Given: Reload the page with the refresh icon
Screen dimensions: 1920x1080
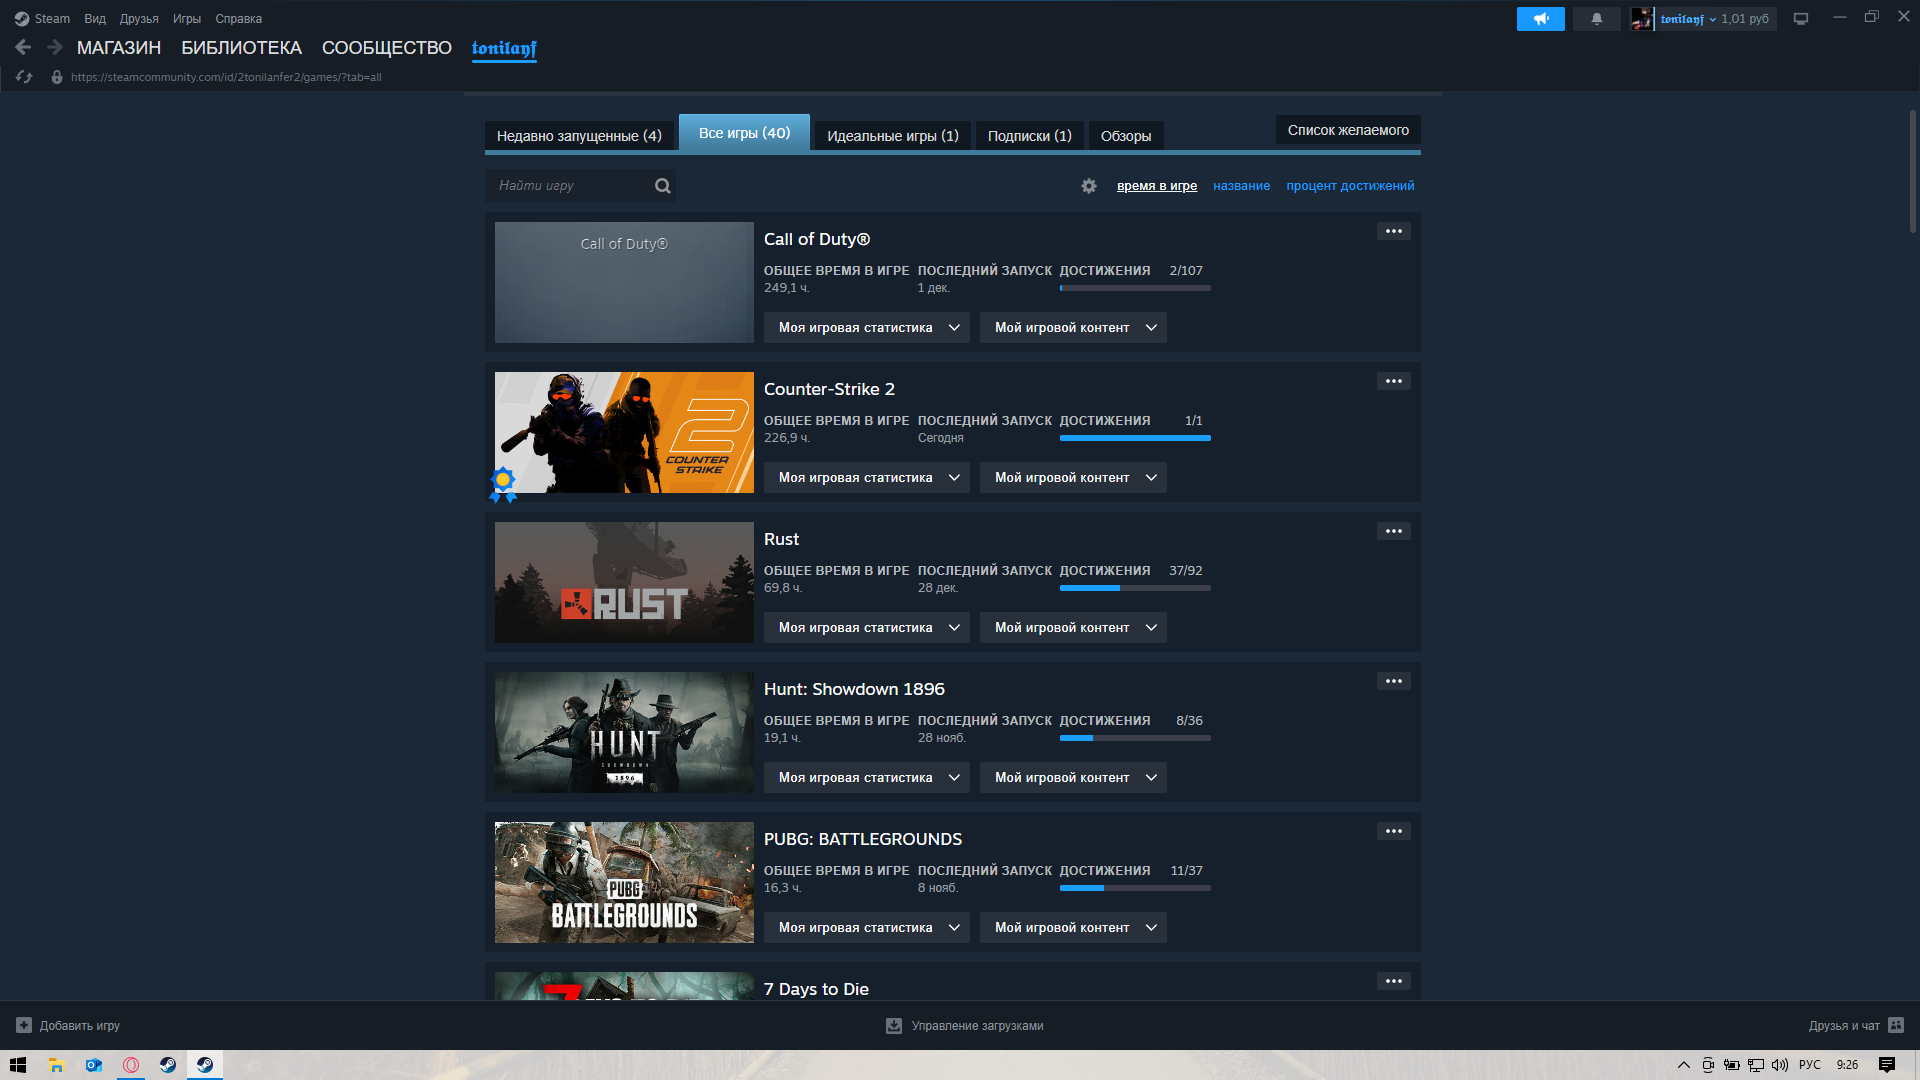Looking at the screenshot, I should pyautogui.click(x=24, y=77).
